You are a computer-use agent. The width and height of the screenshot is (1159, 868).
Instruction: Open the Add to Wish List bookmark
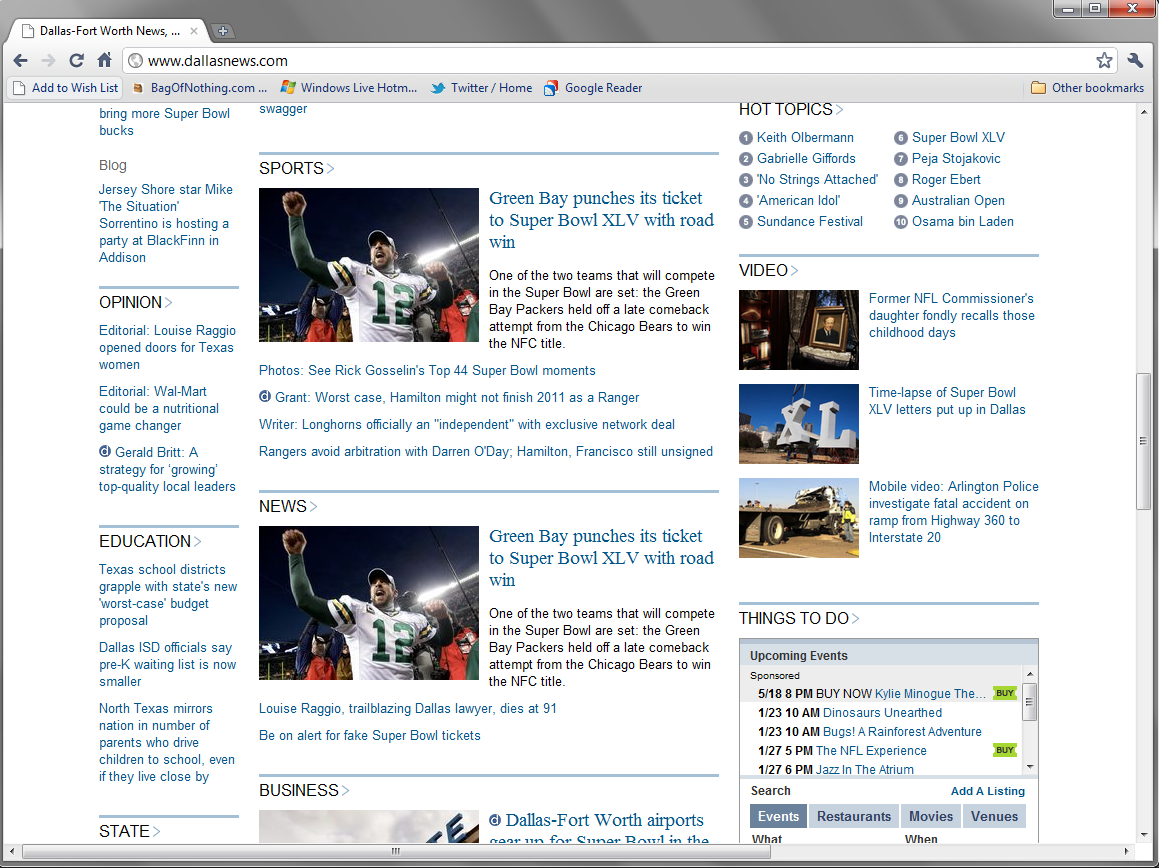[x=66, y=88]
